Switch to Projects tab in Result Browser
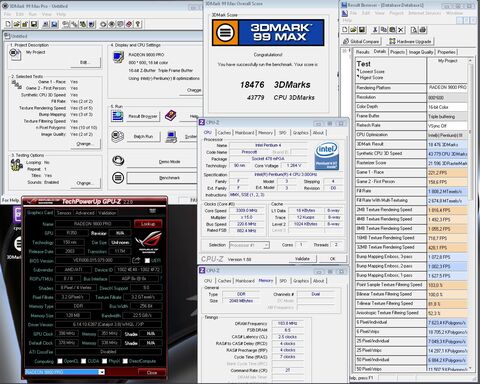 [x=397, y=52]
